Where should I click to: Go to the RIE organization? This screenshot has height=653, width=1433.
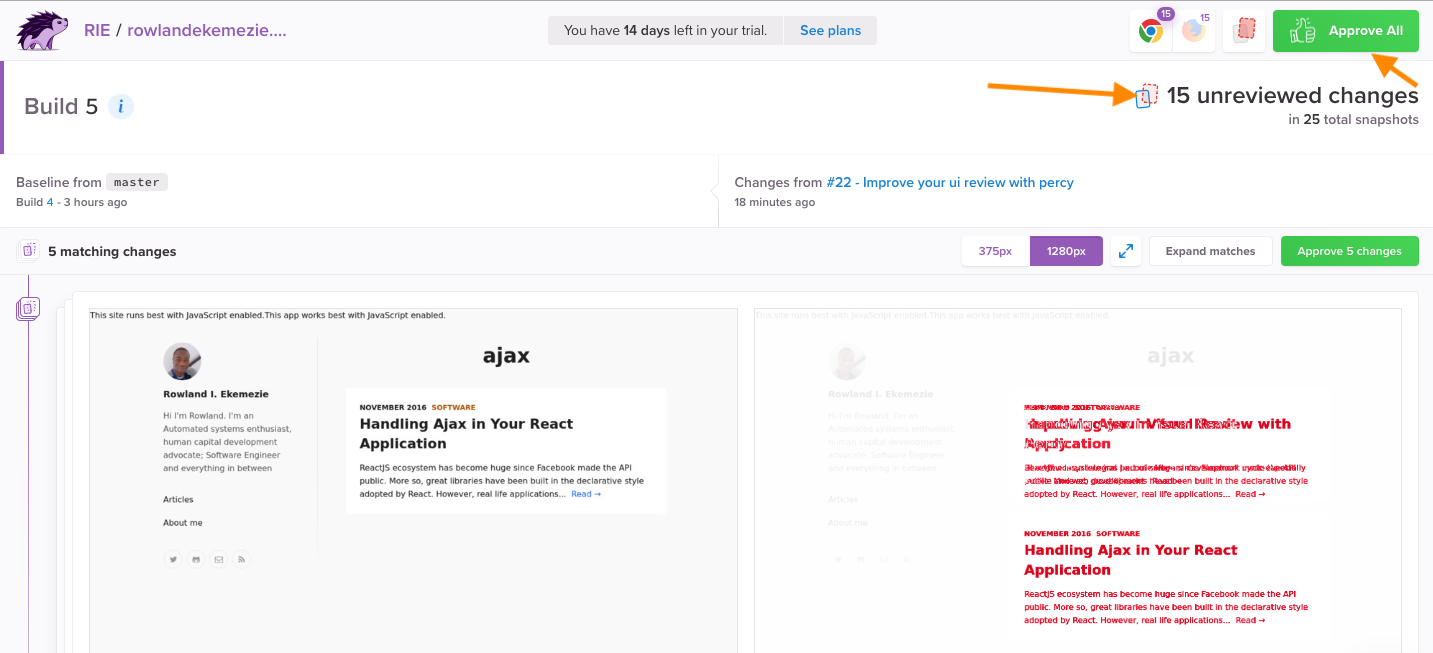pyautogui.click(x=97, y=30)
